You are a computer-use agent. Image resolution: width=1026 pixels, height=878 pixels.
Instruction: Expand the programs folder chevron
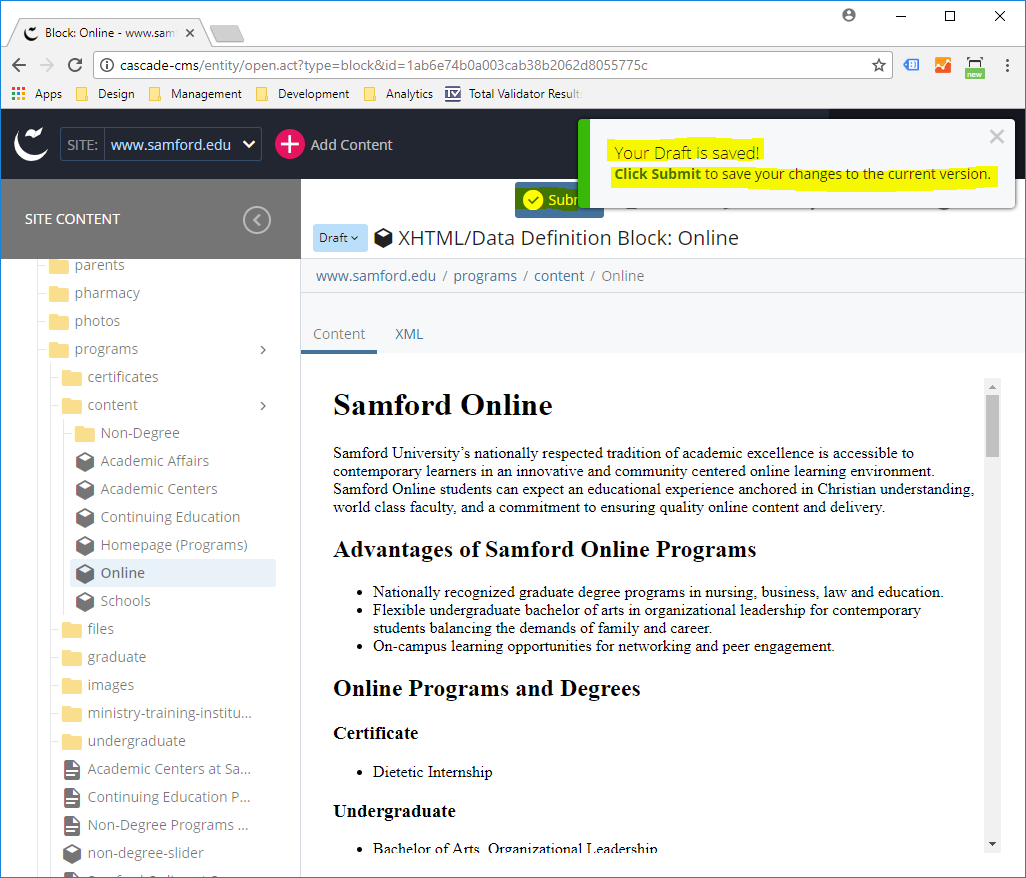(263, 350)
